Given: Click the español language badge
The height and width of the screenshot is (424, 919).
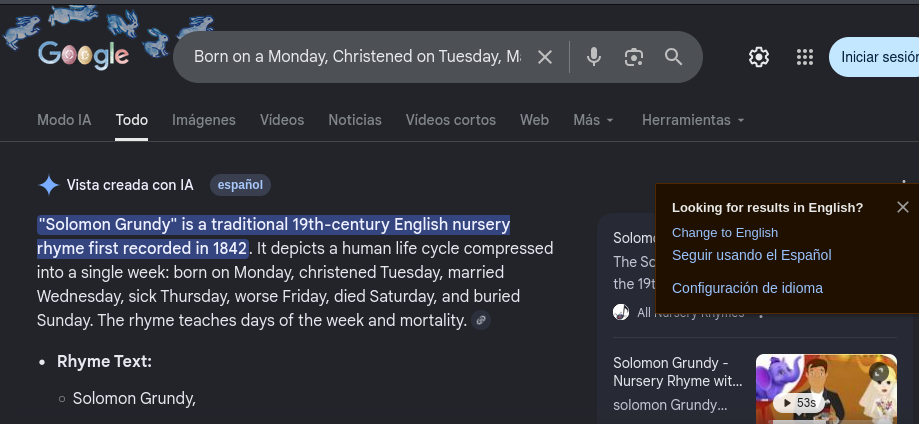Looking at the screenshot, I should click(x=240, y=185).
